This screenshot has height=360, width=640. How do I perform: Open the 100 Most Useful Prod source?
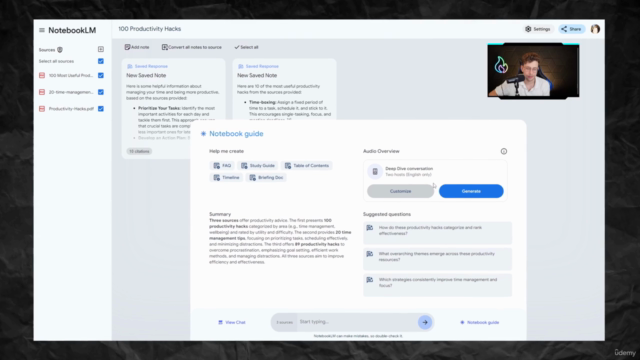tap(71, 76)
